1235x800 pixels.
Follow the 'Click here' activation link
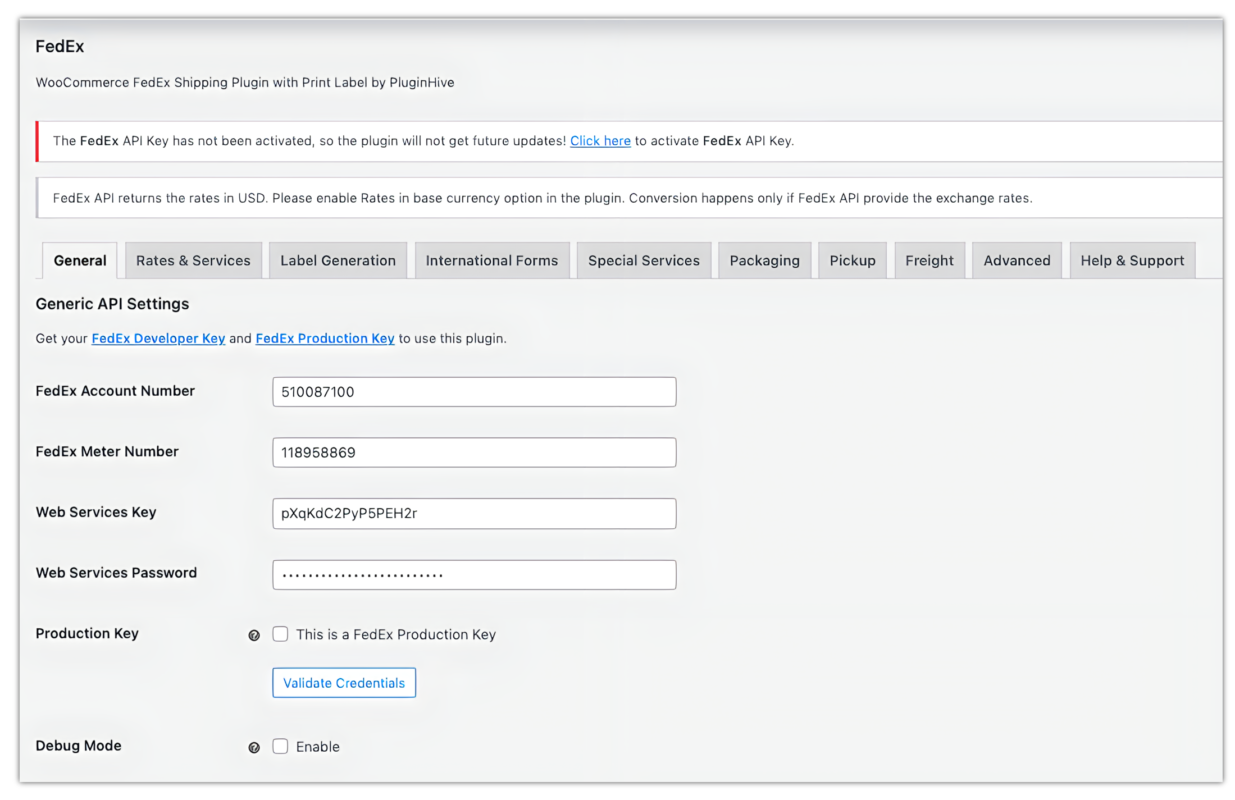(x=600, y=141)
